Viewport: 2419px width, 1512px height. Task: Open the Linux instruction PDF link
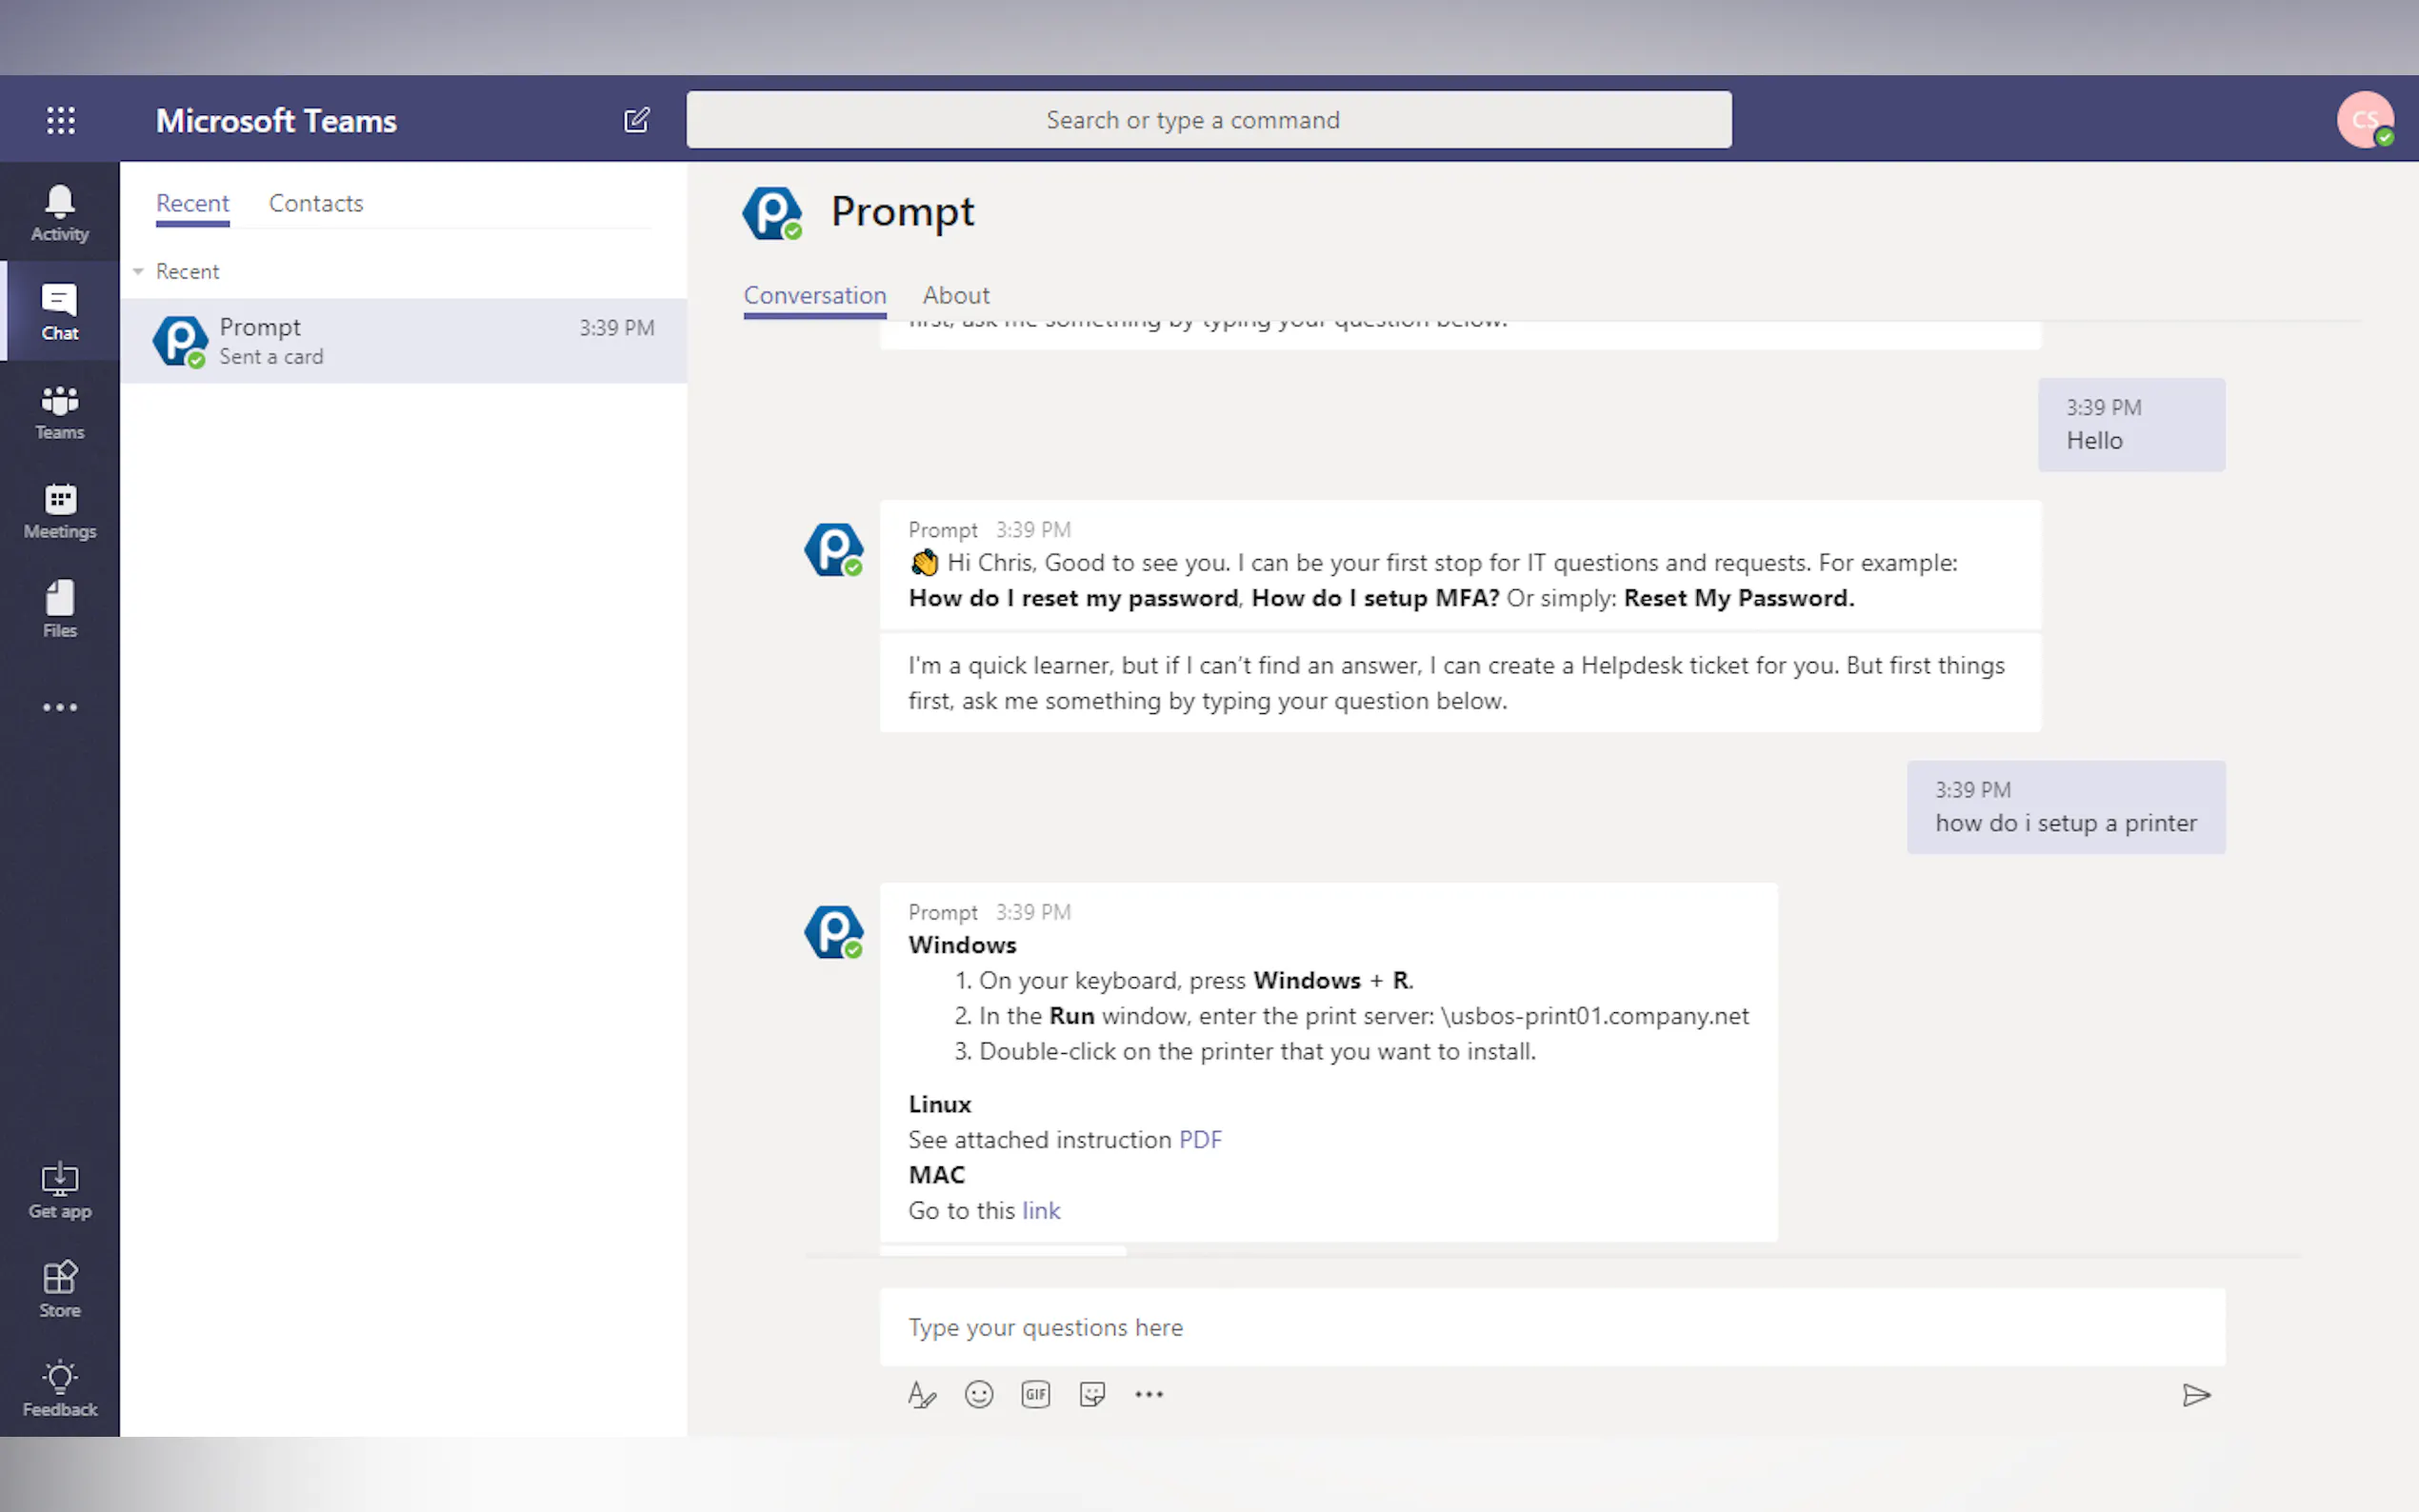click(1199, 1139)
